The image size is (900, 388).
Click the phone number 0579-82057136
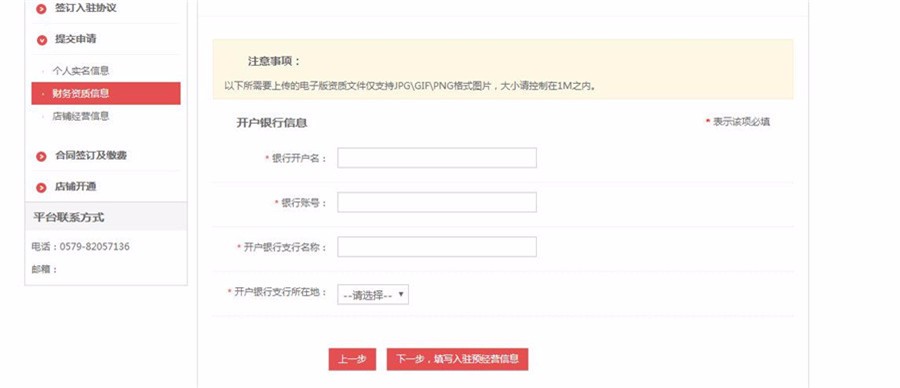[95, 247]
